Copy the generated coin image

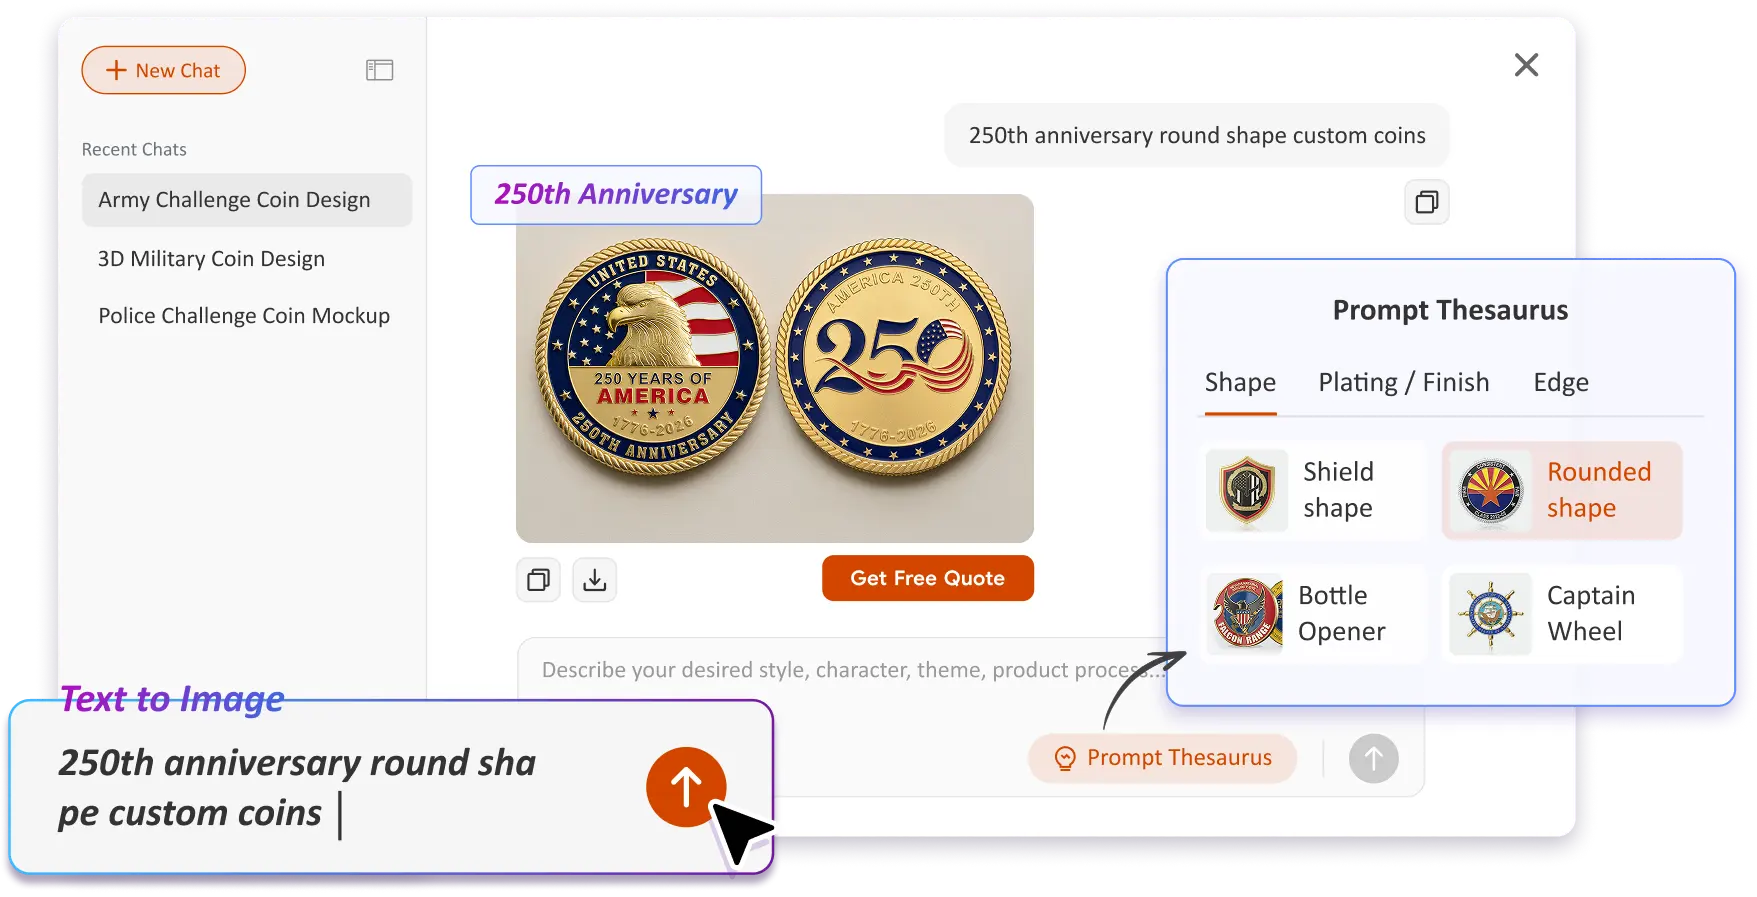(538, 580)
